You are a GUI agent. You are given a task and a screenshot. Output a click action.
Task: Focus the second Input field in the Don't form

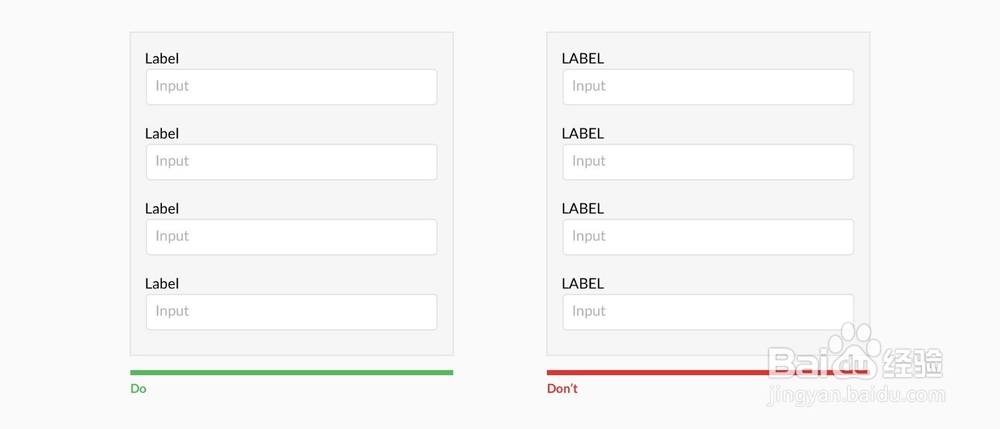tap(708, 162)
